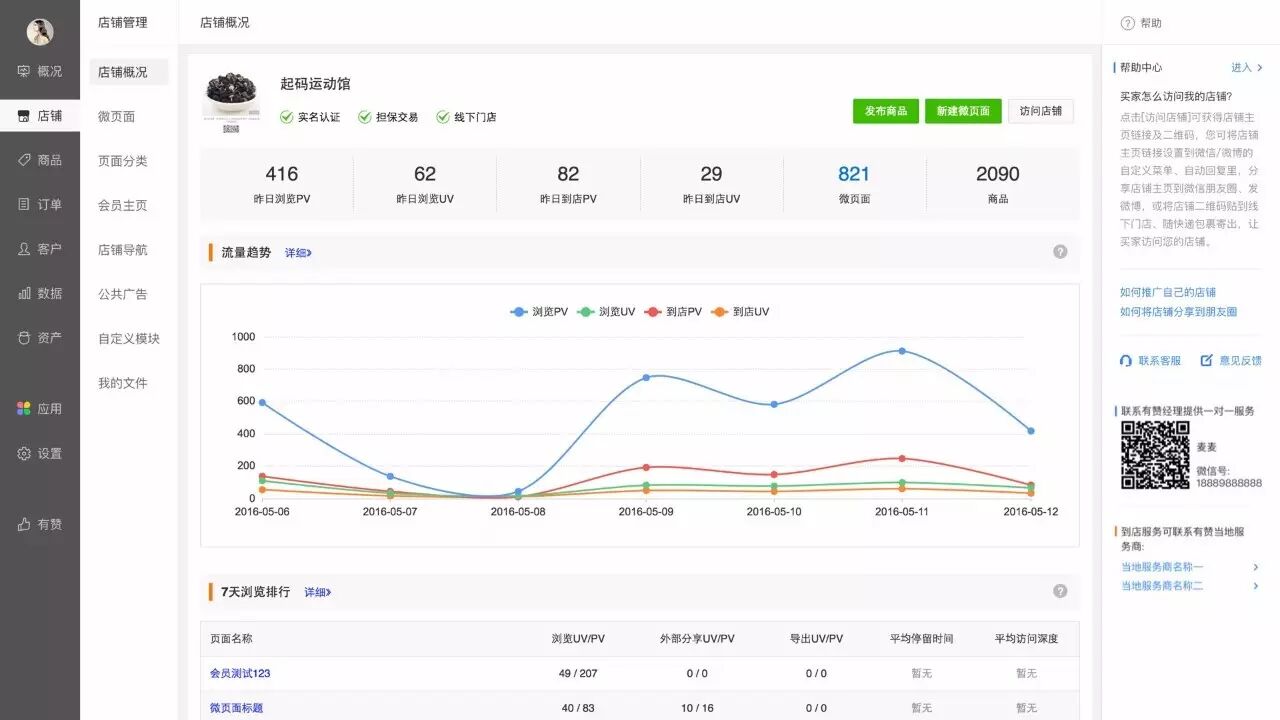Expand 当地服务商名称二 chevron arrow

click(1256, 586)
